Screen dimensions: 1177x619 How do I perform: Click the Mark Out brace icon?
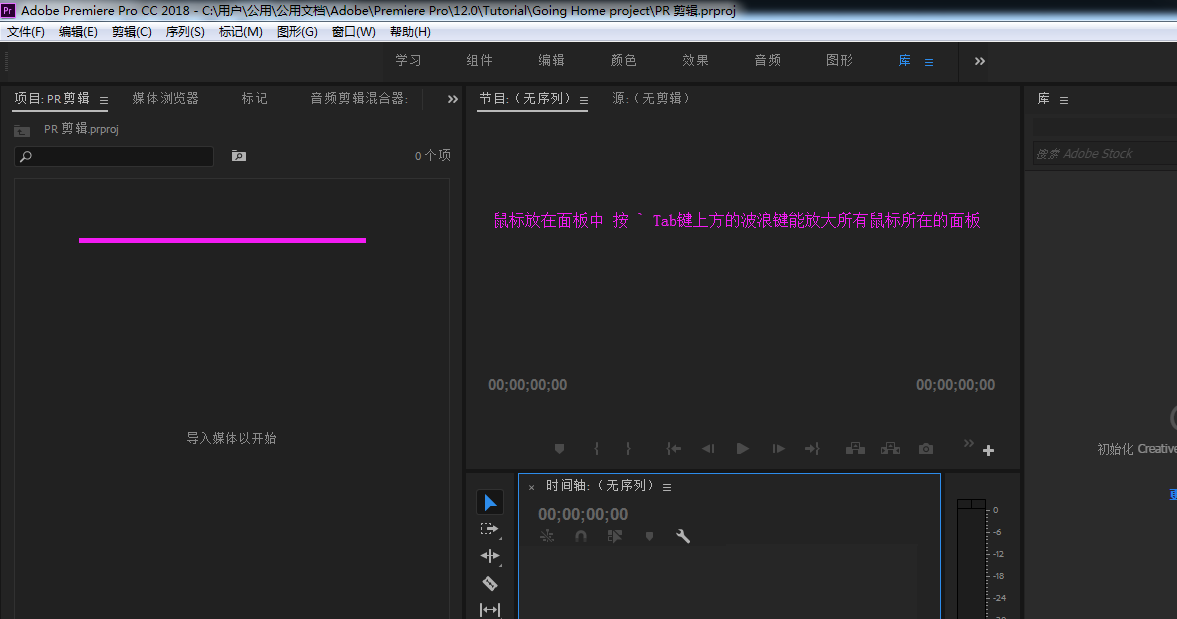pos(628,449)
